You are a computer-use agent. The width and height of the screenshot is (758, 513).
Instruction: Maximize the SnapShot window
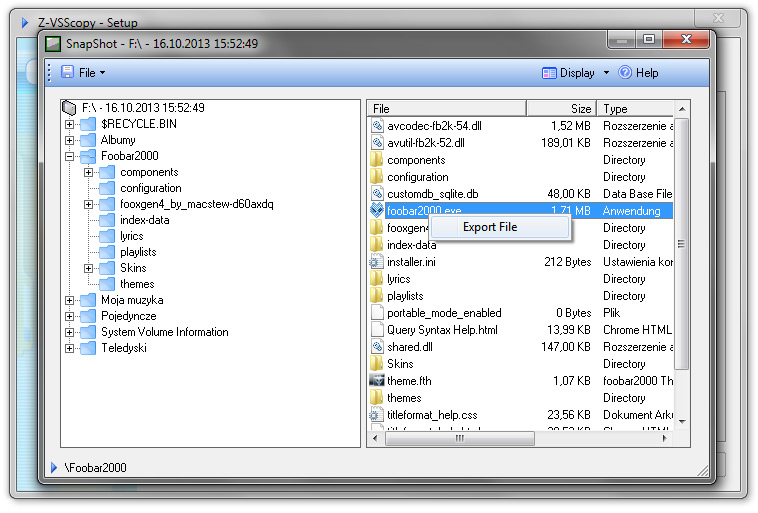click(649, 39)
